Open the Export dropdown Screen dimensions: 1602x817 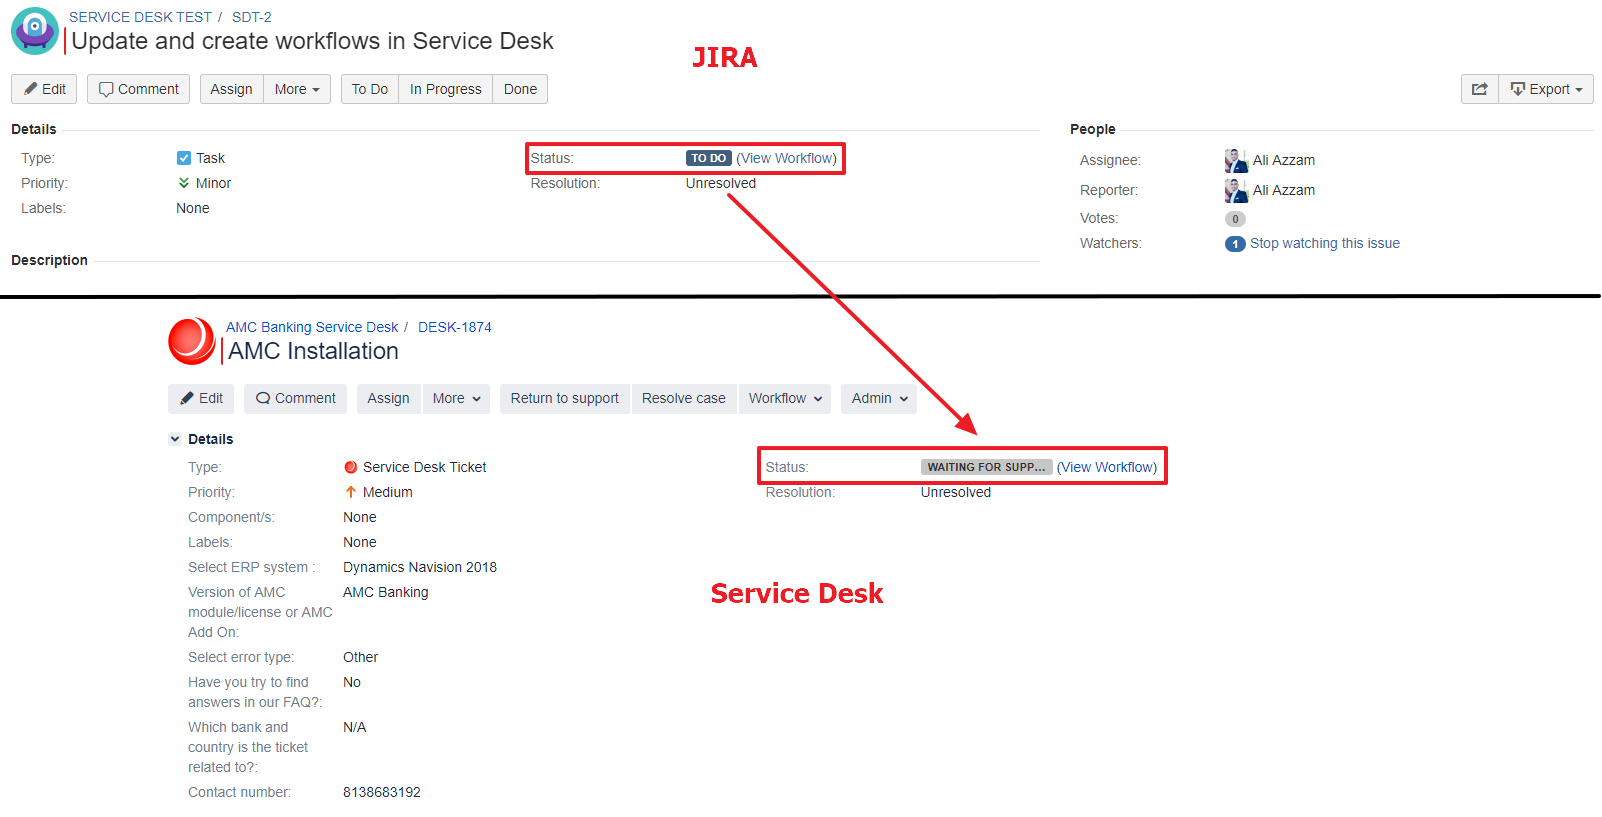(x=1546, y=89)
